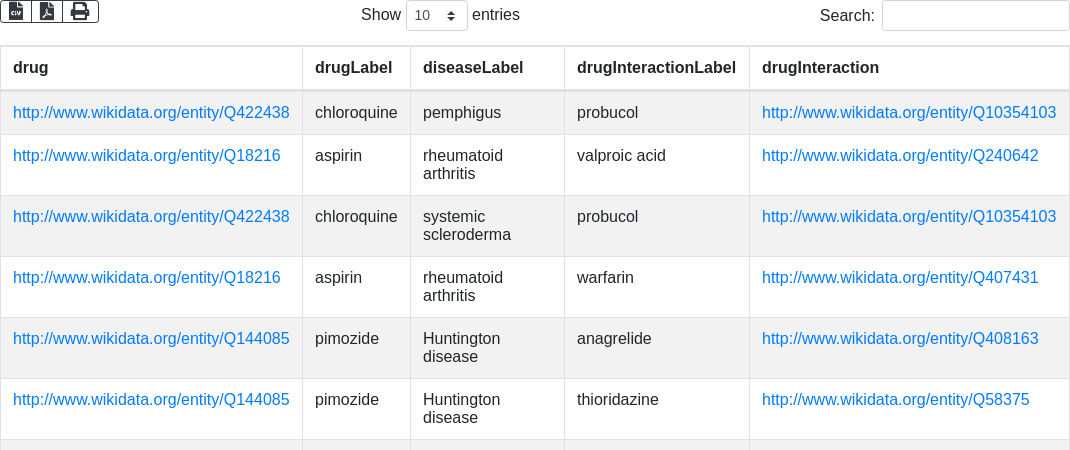
Task: Sort by drugInteractionLabel column header
Action: click(656, 68)
